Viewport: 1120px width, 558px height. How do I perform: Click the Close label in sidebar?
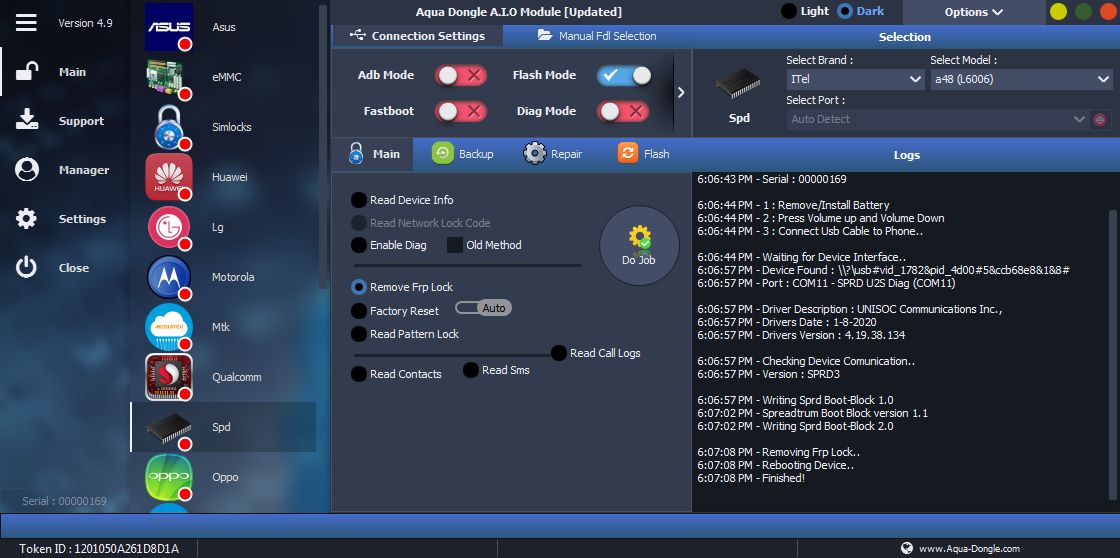(74, 268)
